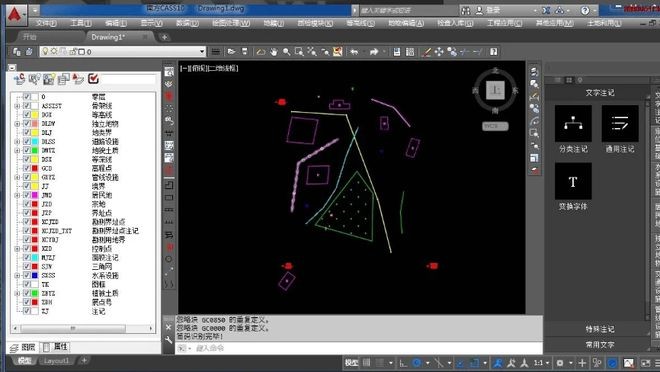Switch to the Drawing1* document tab
This screenshot has height=372, width=660.
[x=108, y=37]
